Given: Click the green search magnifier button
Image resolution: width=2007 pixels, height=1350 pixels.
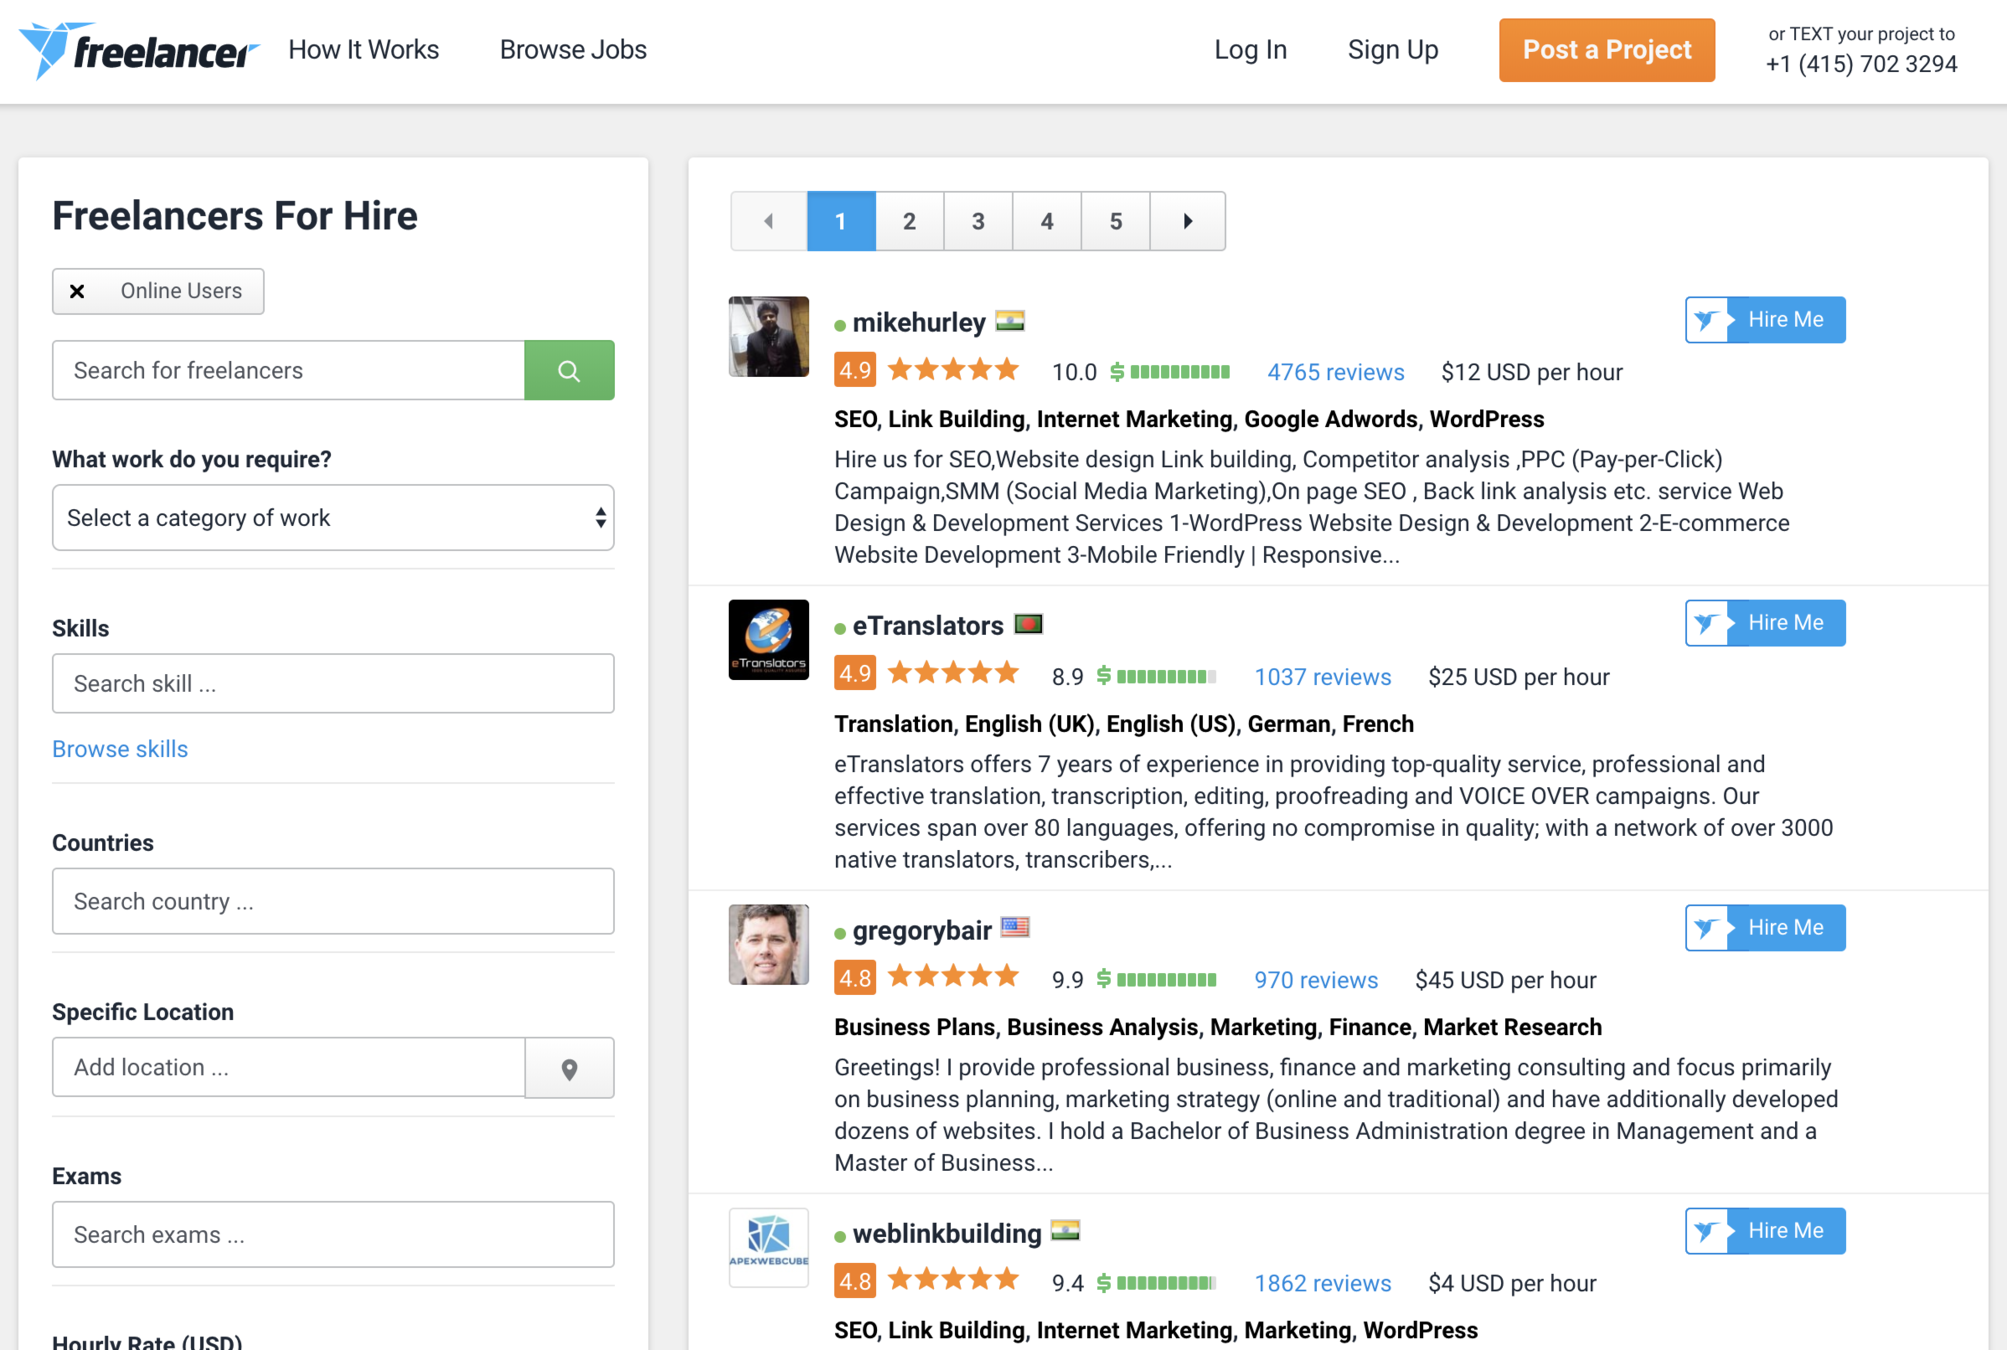Looking at the screenshot, I should 569,371.
